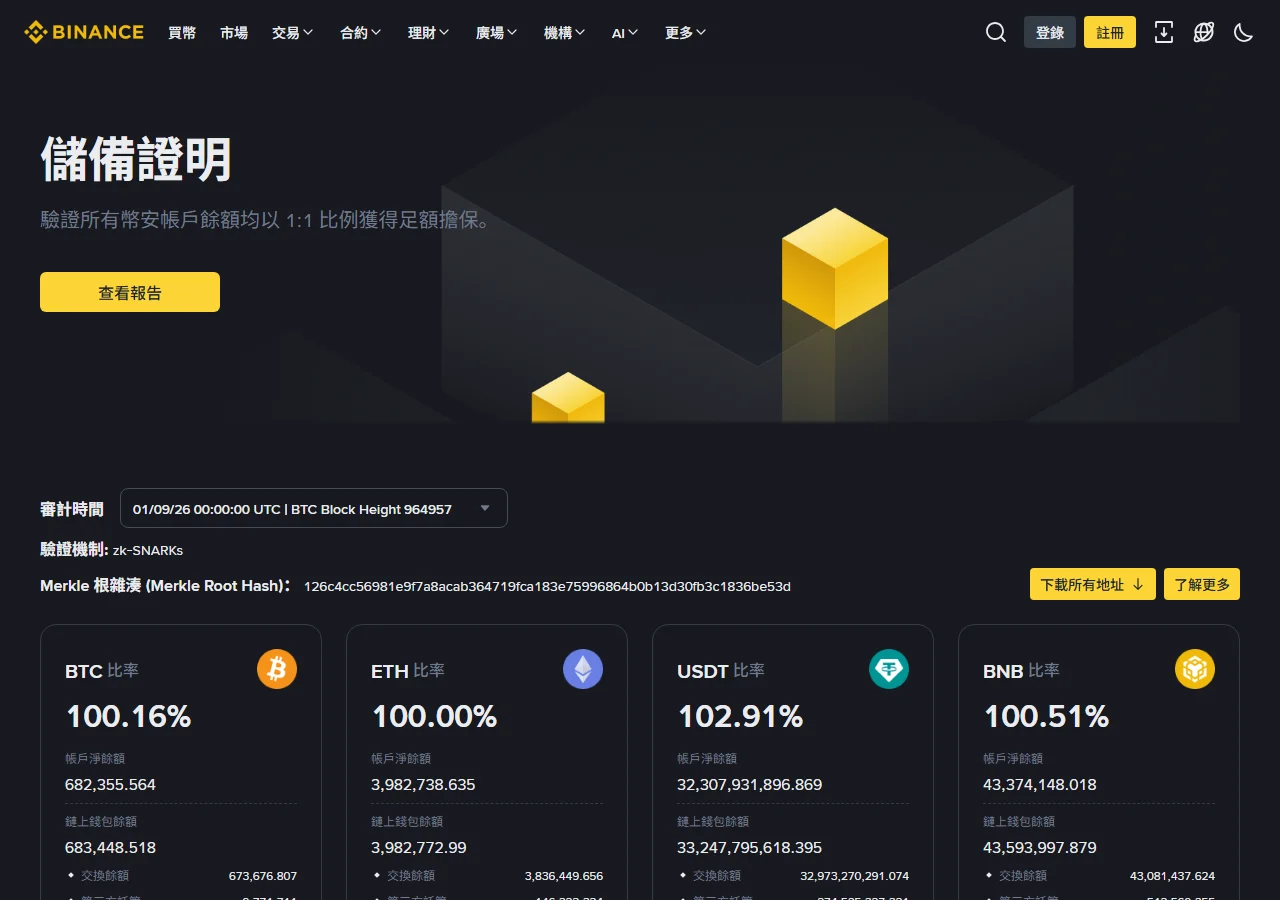The image size is (1280, 900).
Task: Click the Bitcoin coin icon
Action: click(x=277, y=669)
